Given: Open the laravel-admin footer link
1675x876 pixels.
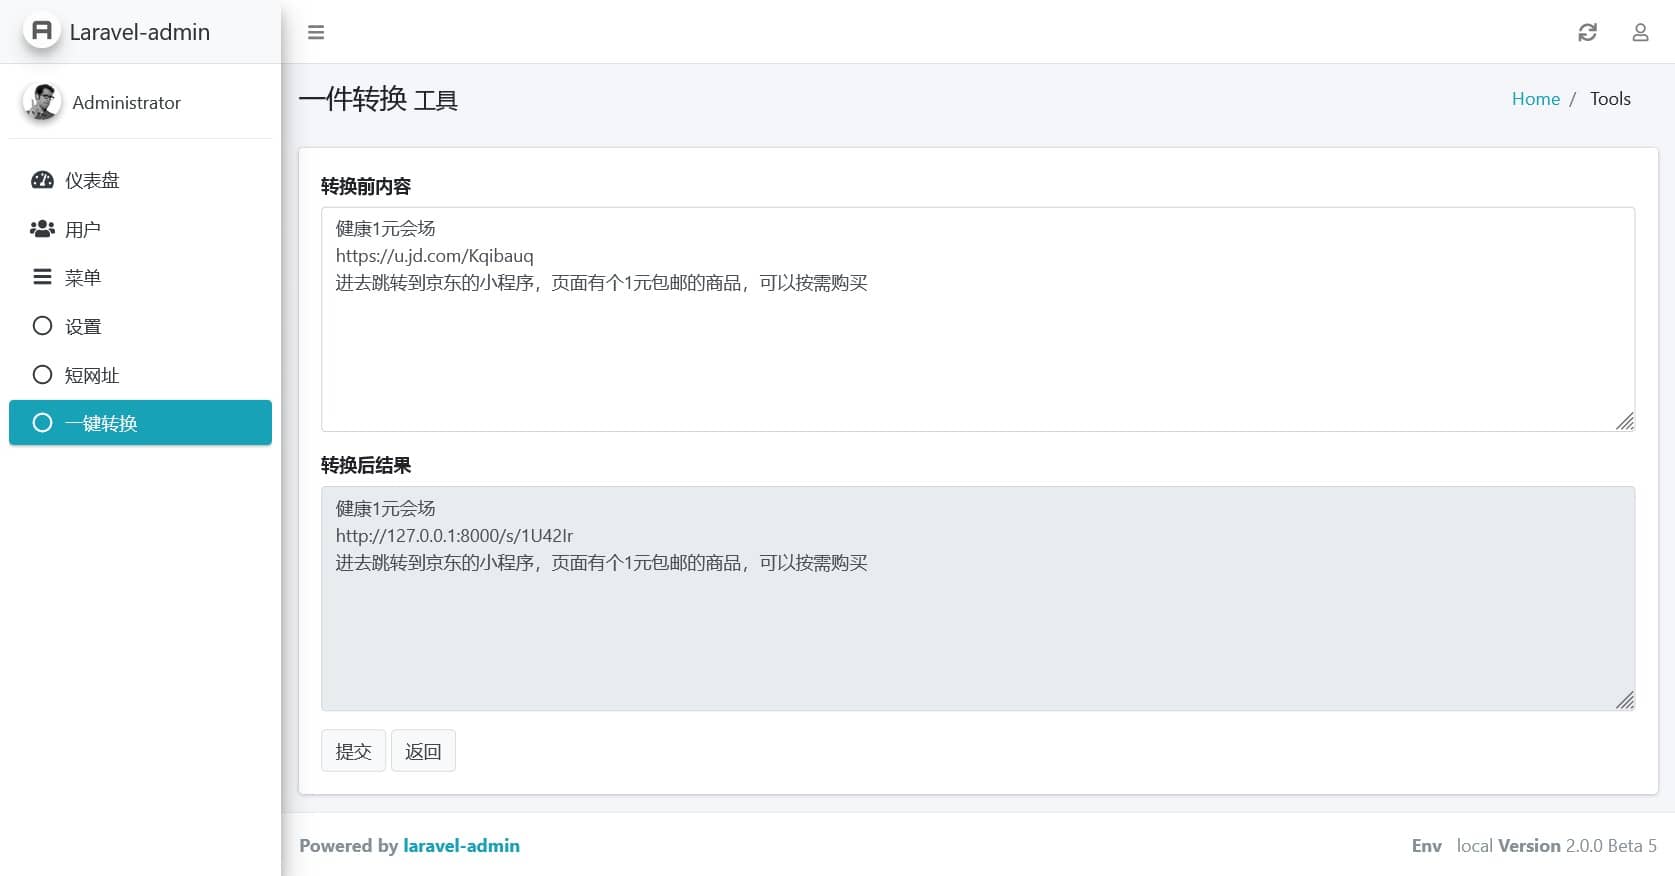Looking at the screenshot, I should pyautogui.click(x=461, y=846).
